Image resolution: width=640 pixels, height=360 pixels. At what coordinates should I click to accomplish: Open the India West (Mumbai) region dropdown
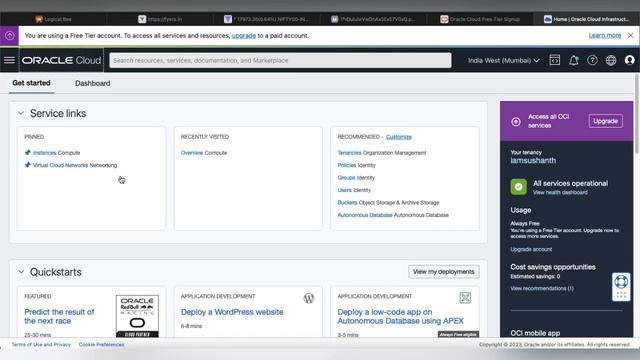[x=504, y=60]
